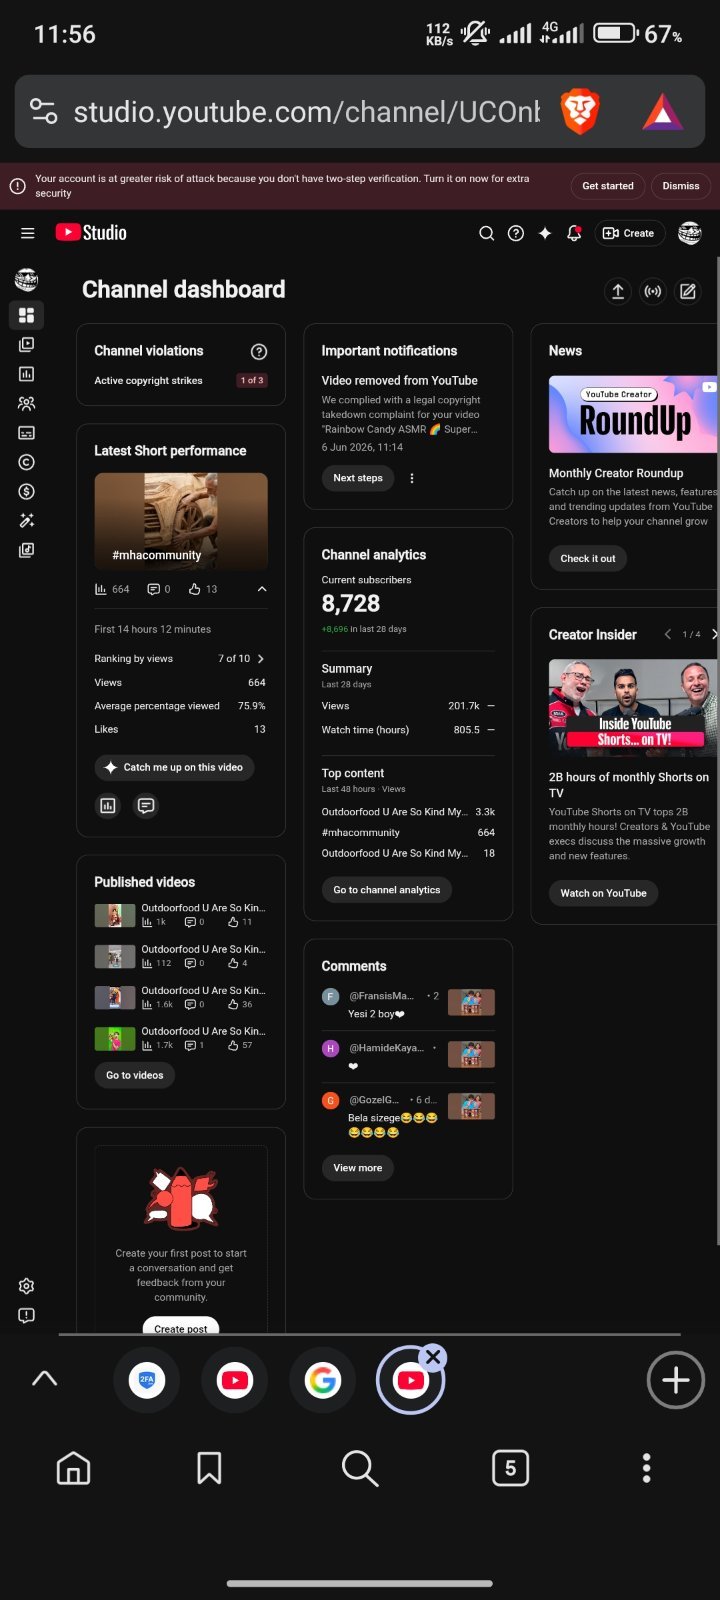
Task: Tap the address bar URL field
Action: coord(307,111)
